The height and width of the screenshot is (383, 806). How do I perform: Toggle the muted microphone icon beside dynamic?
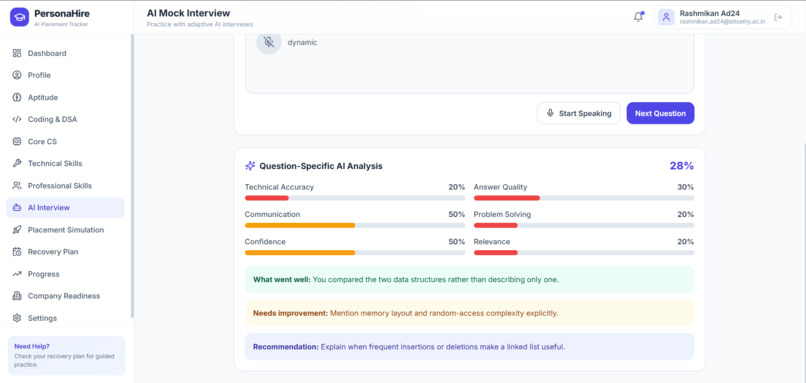269,42
